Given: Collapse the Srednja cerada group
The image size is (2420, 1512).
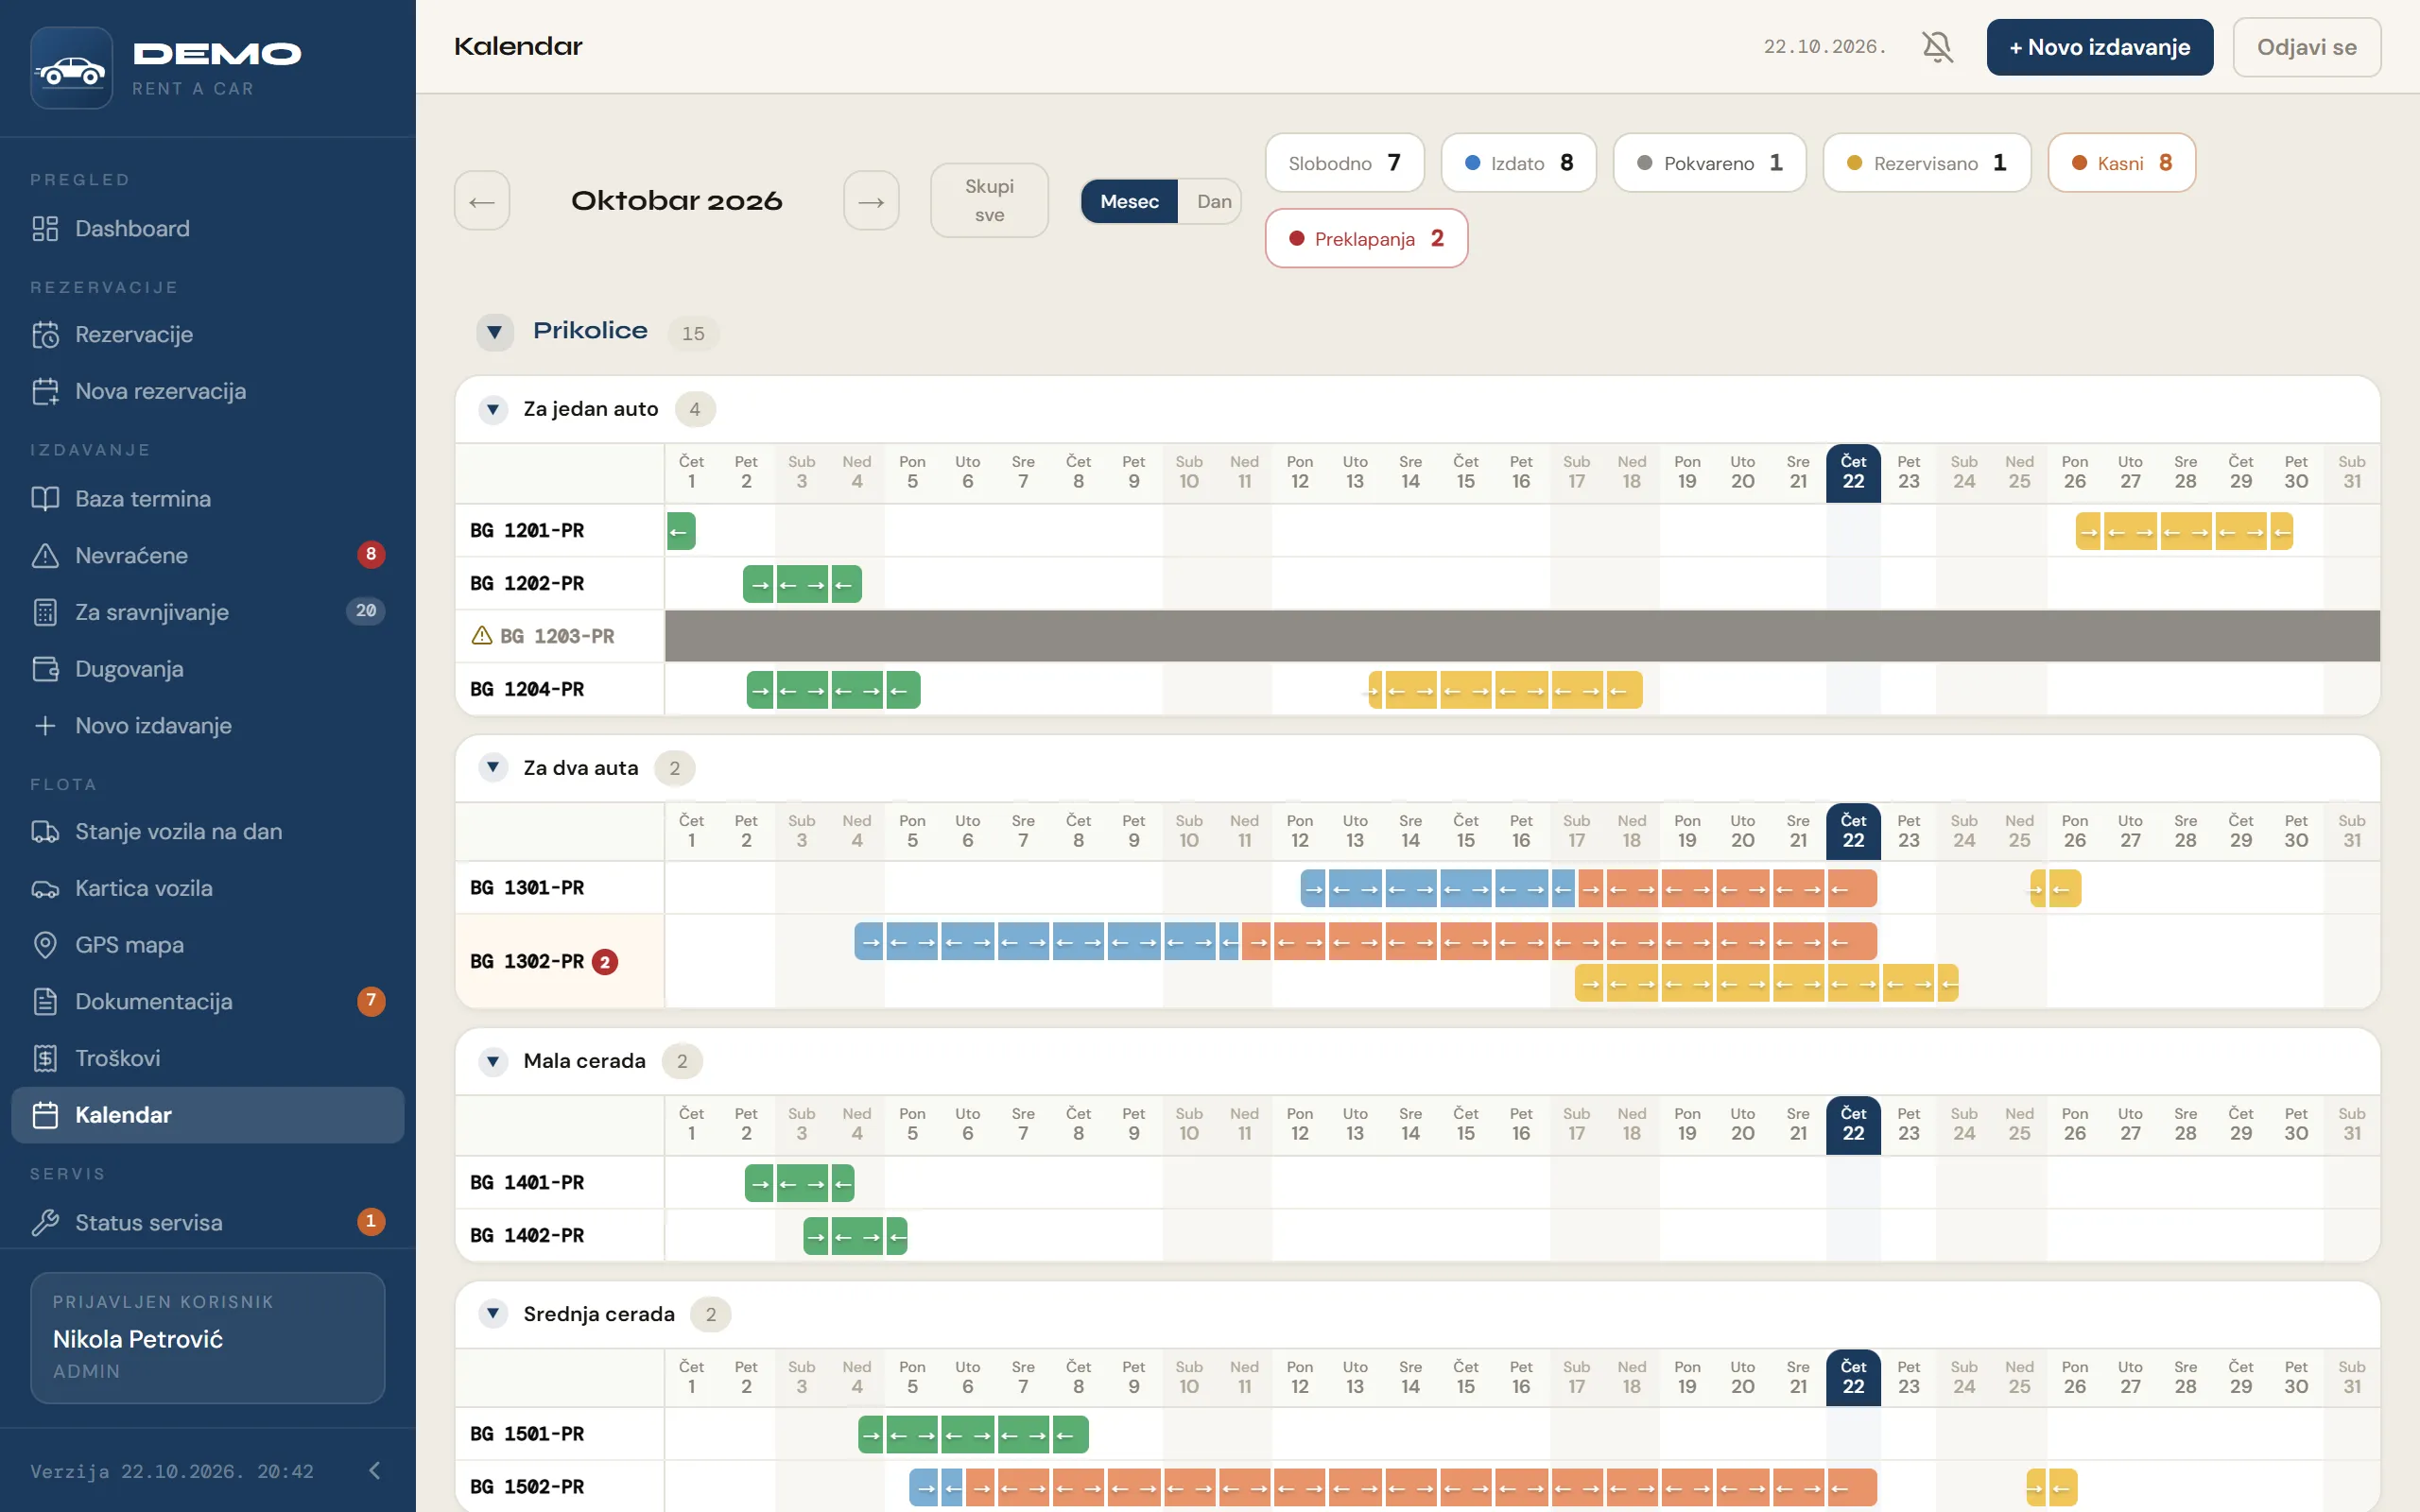Looking at the screenshot, I should coord(492,1314).
